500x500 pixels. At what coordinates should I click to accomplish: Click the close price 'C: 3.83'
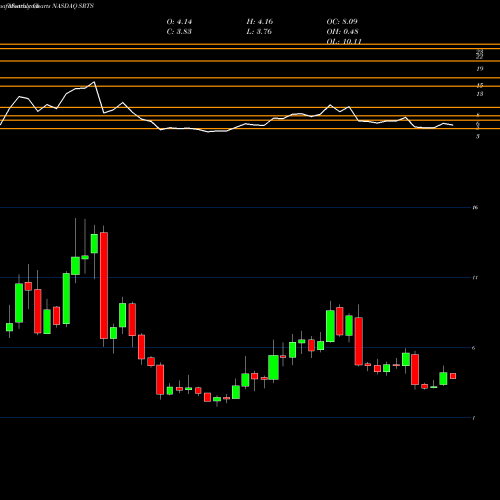pyautogui.click(x=179, y=32)
